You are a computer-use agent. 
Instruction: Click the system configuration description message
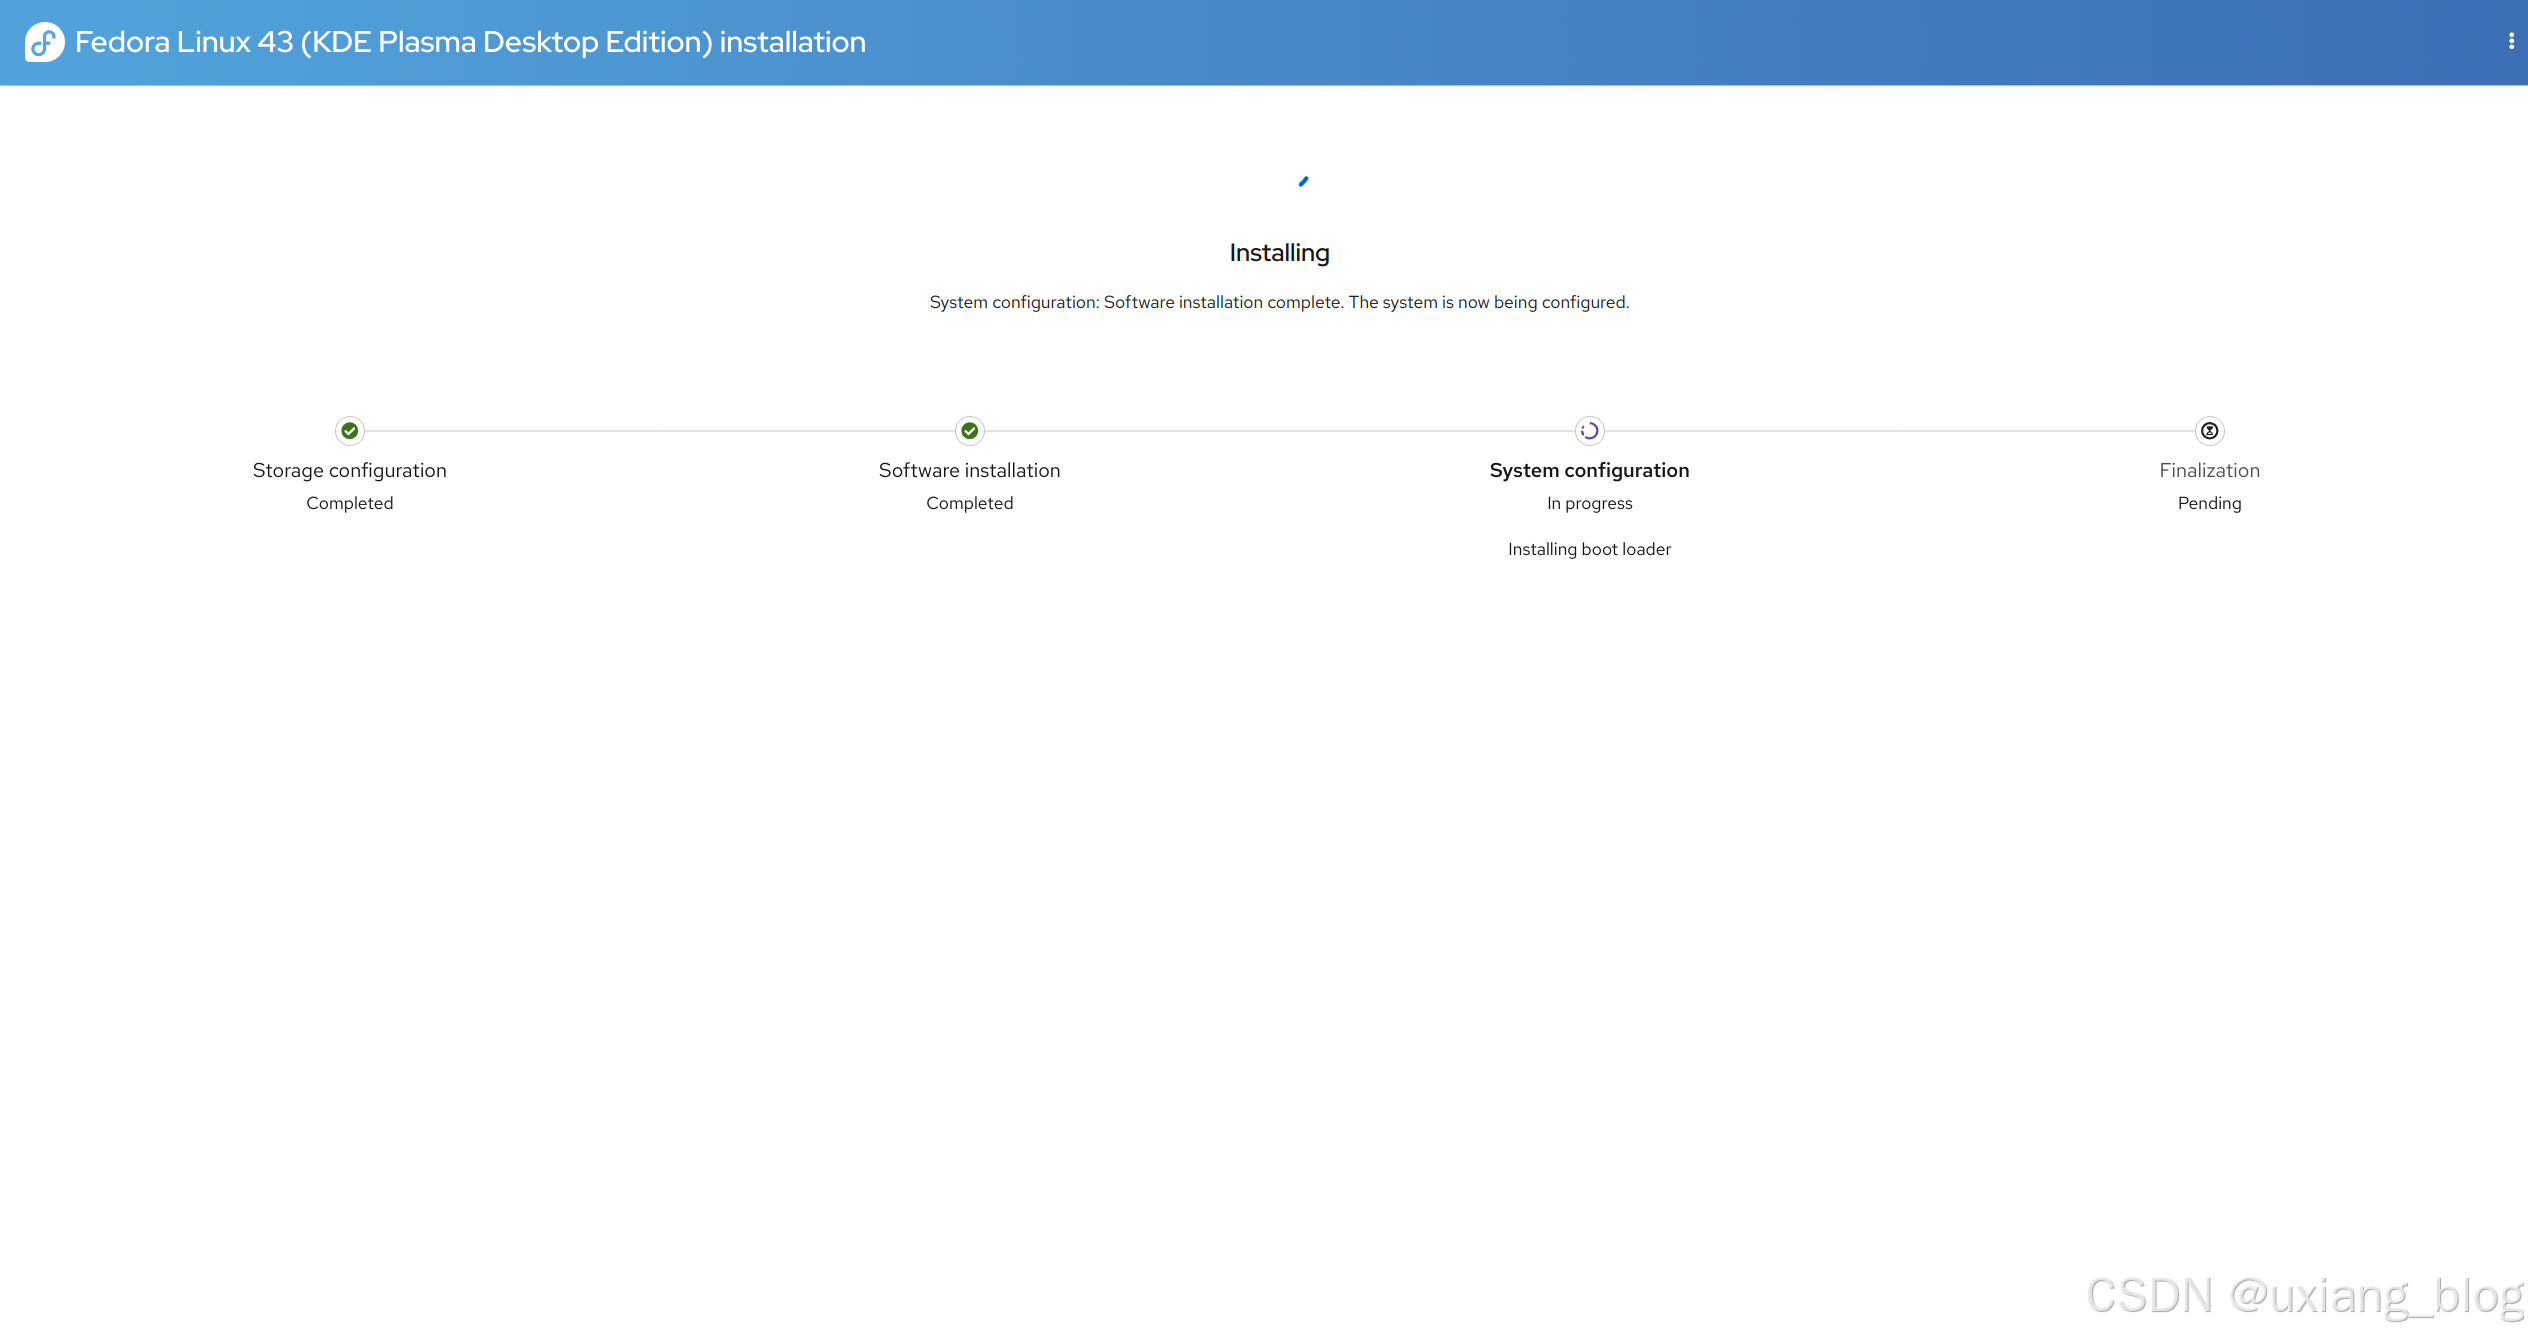coord(1279,302)
